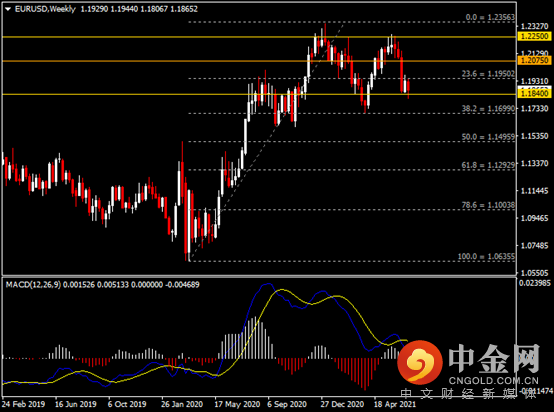554x412 pixels.
Task: Click the EURUSD chart dropdown triangle
Action: coord(8,9)
